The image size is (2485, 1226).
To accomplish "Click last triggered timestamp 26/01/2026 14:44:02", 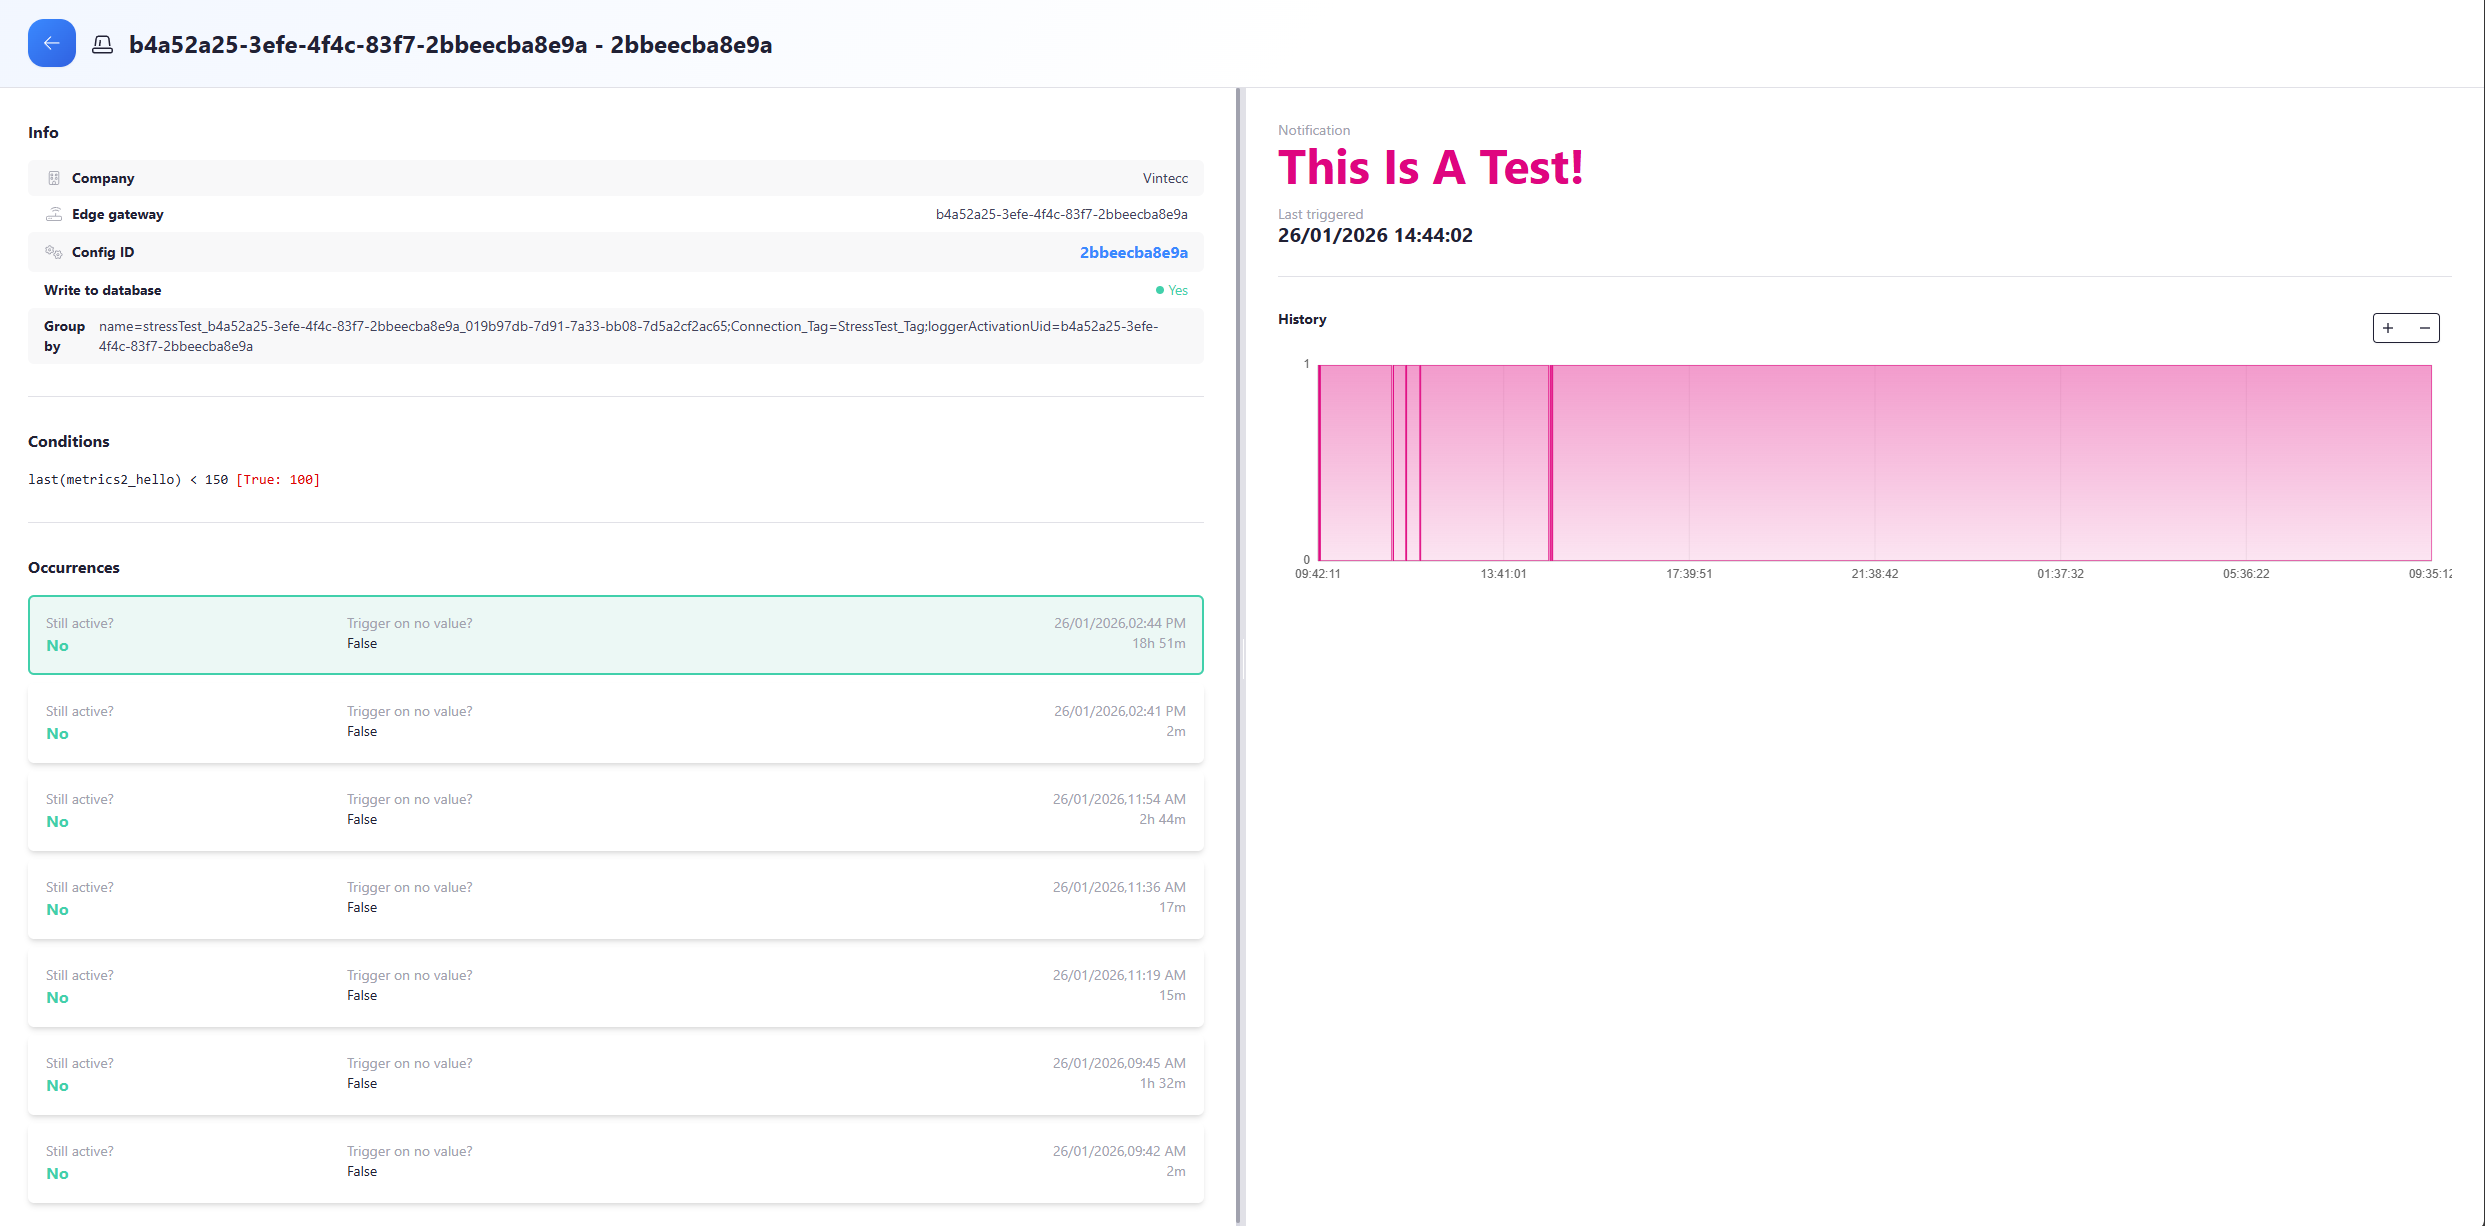I will tap(1375, 235).
